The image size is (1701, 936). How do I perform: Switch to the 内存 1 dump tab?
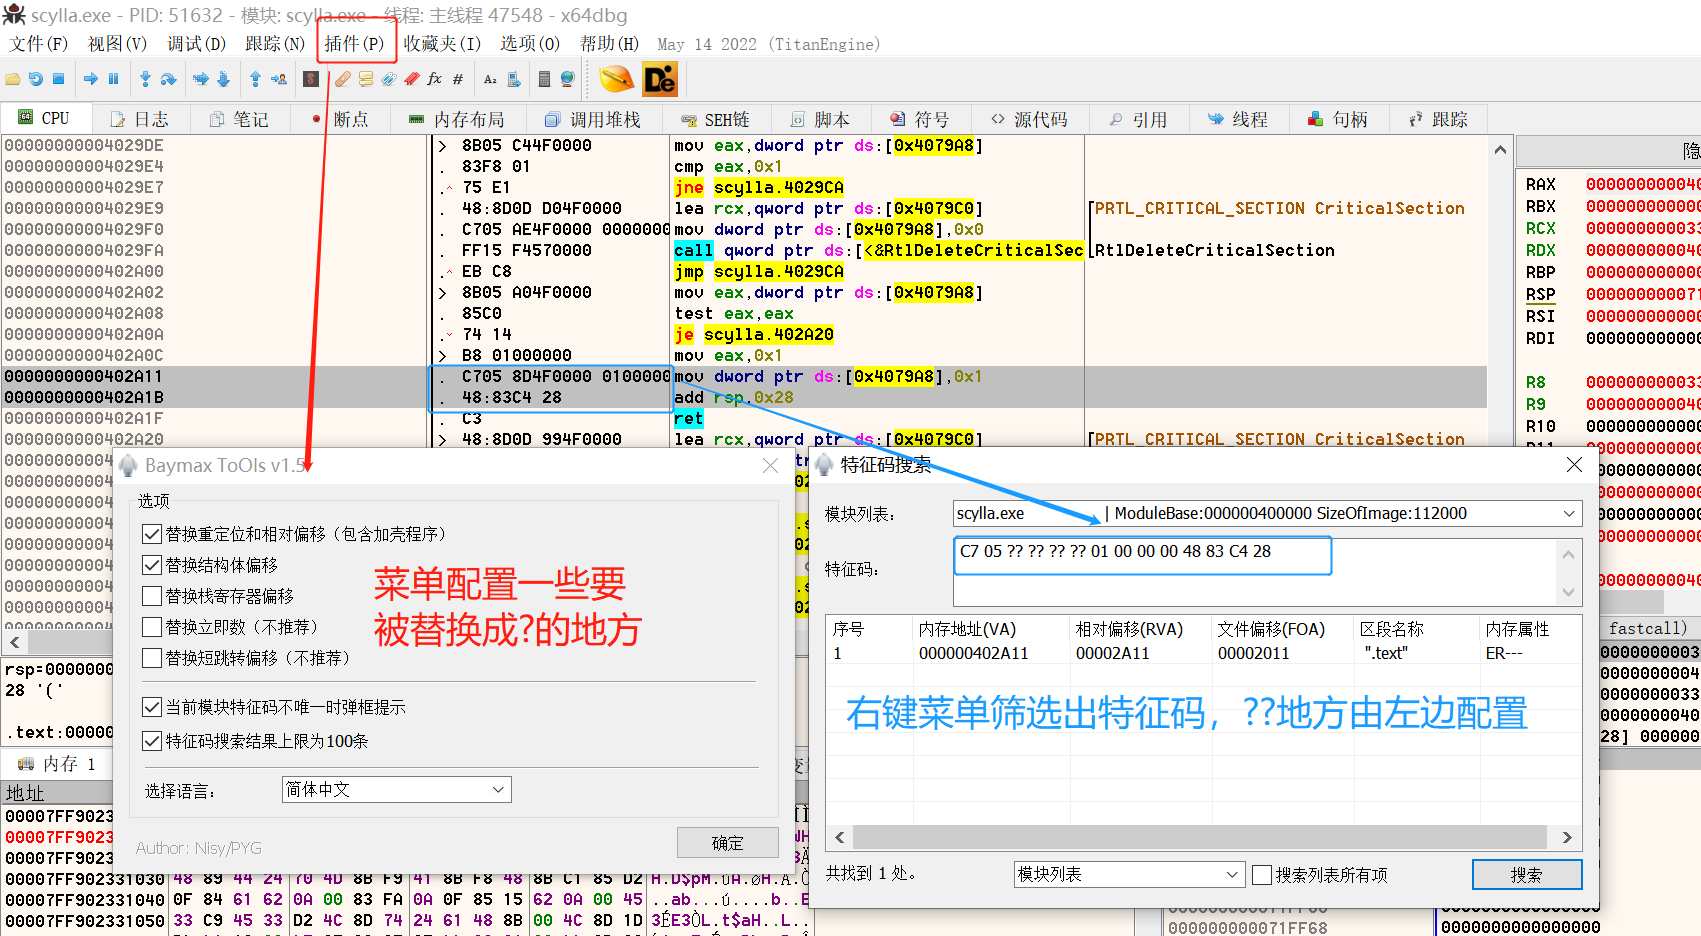click(59, 764)
